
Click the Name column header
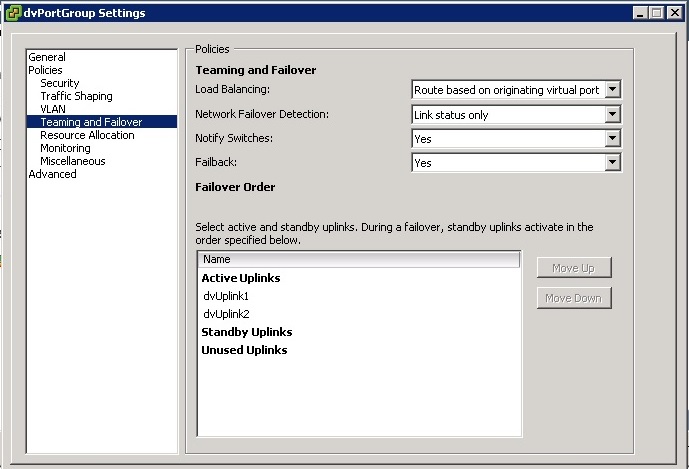coord(358,260)
